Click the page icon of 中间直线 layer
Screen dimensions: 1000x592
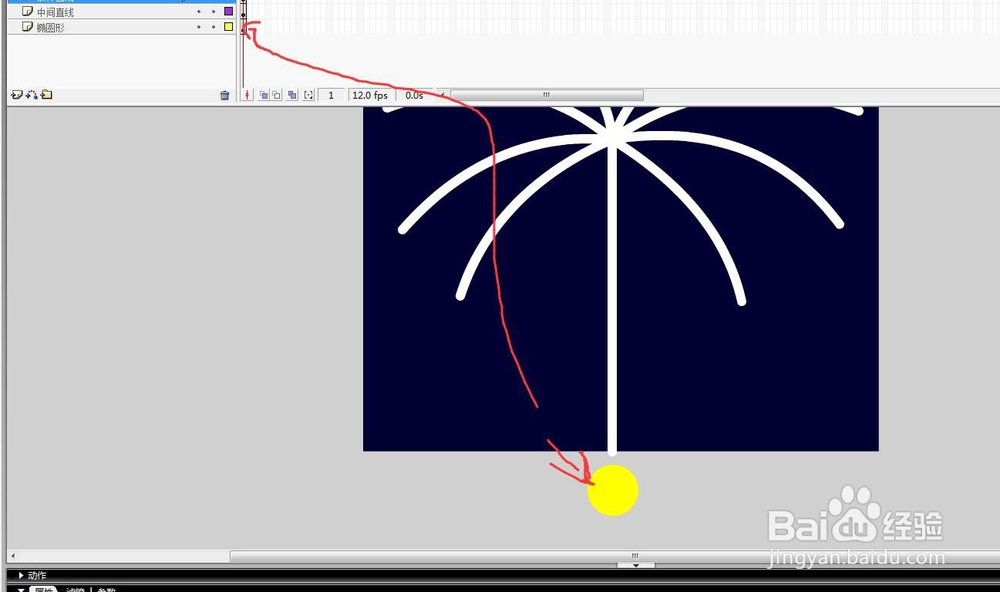pyautogui.click(x=27, y=11)
